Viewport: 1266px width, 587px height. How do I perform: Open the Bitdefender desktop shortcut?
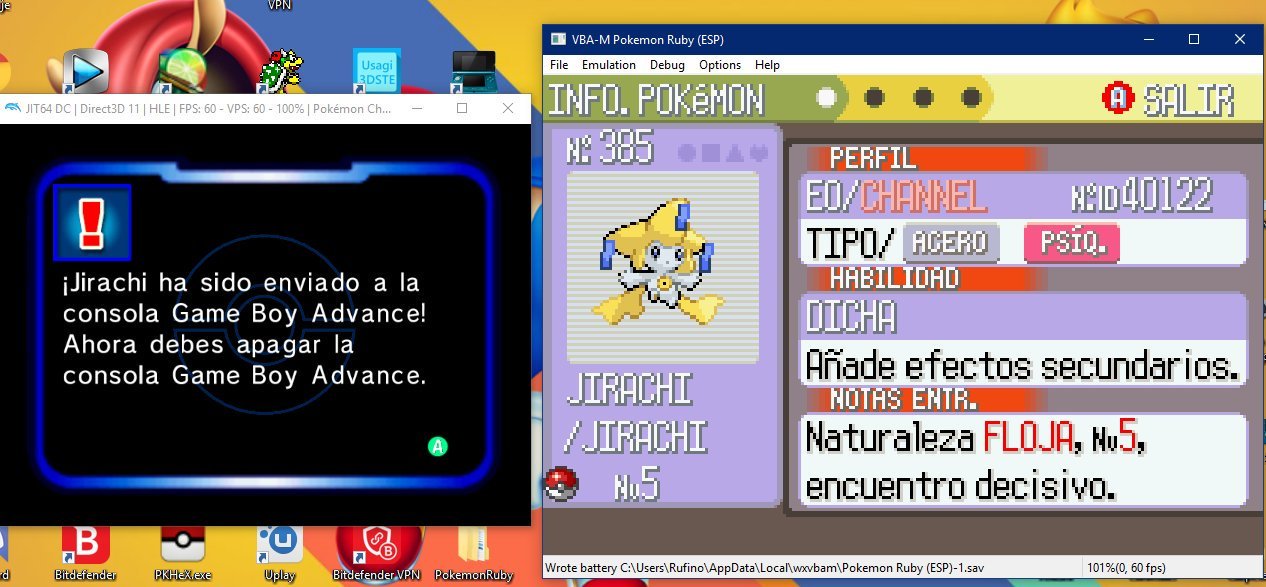click(x=85, y=553)
